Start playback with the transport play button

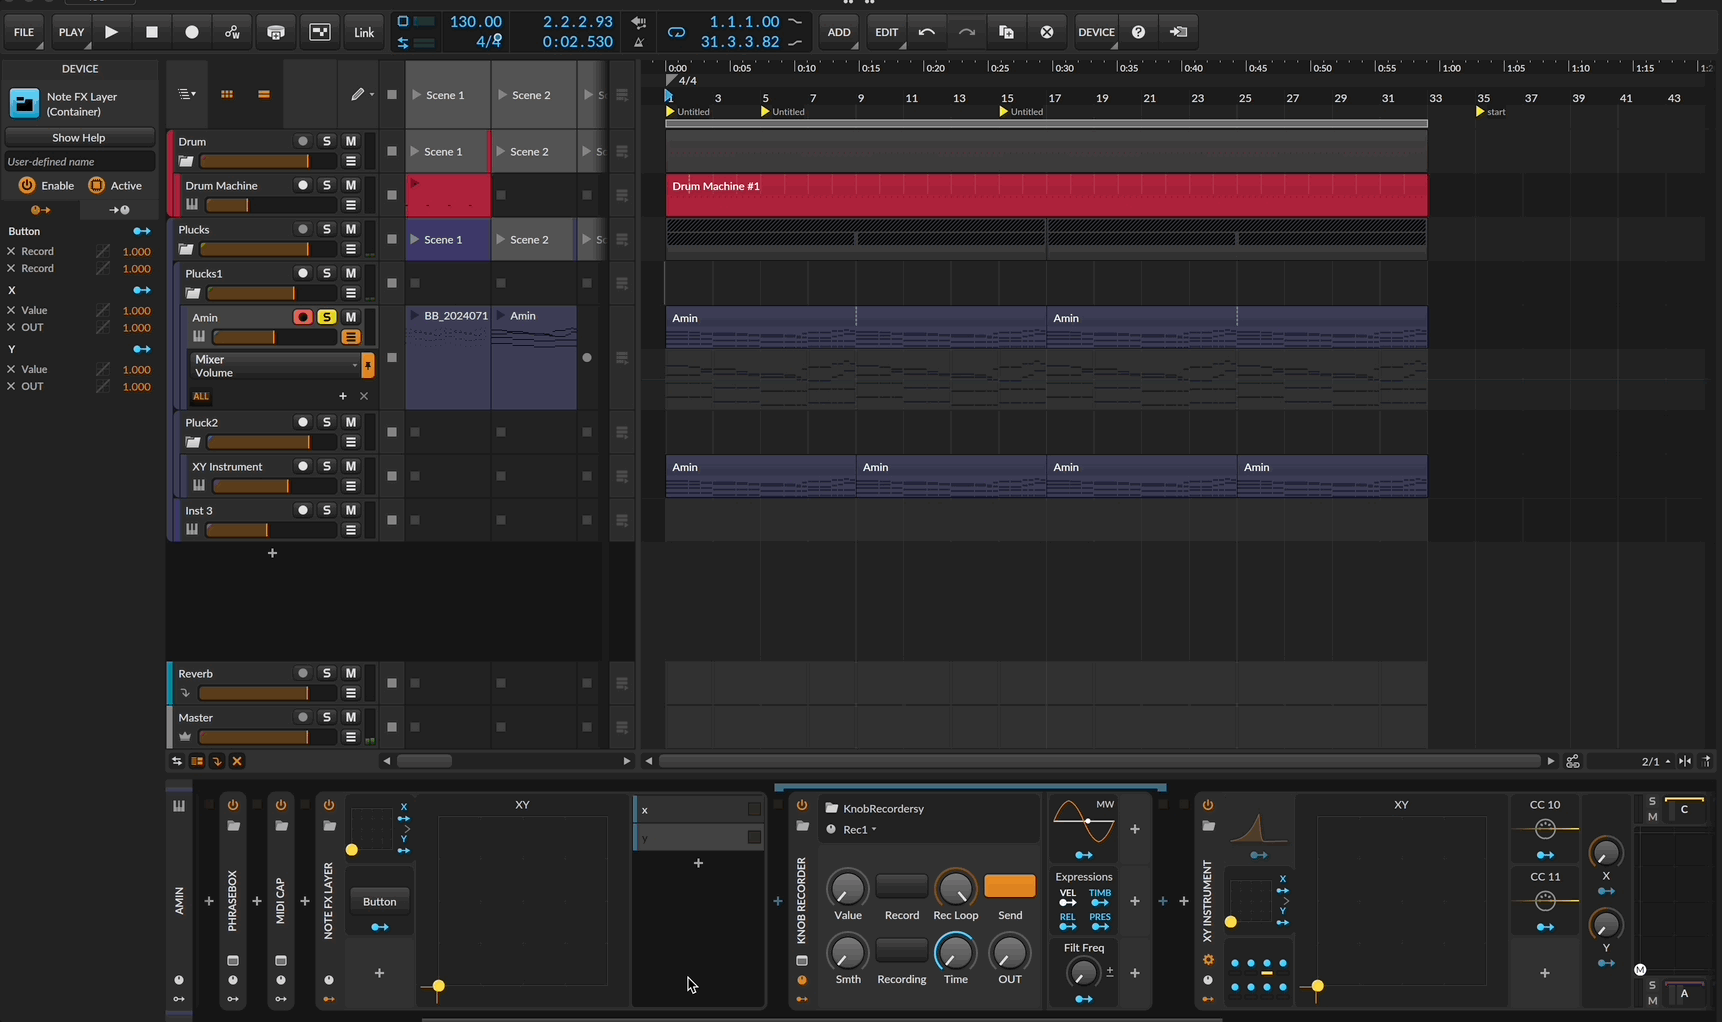[112, 32]
